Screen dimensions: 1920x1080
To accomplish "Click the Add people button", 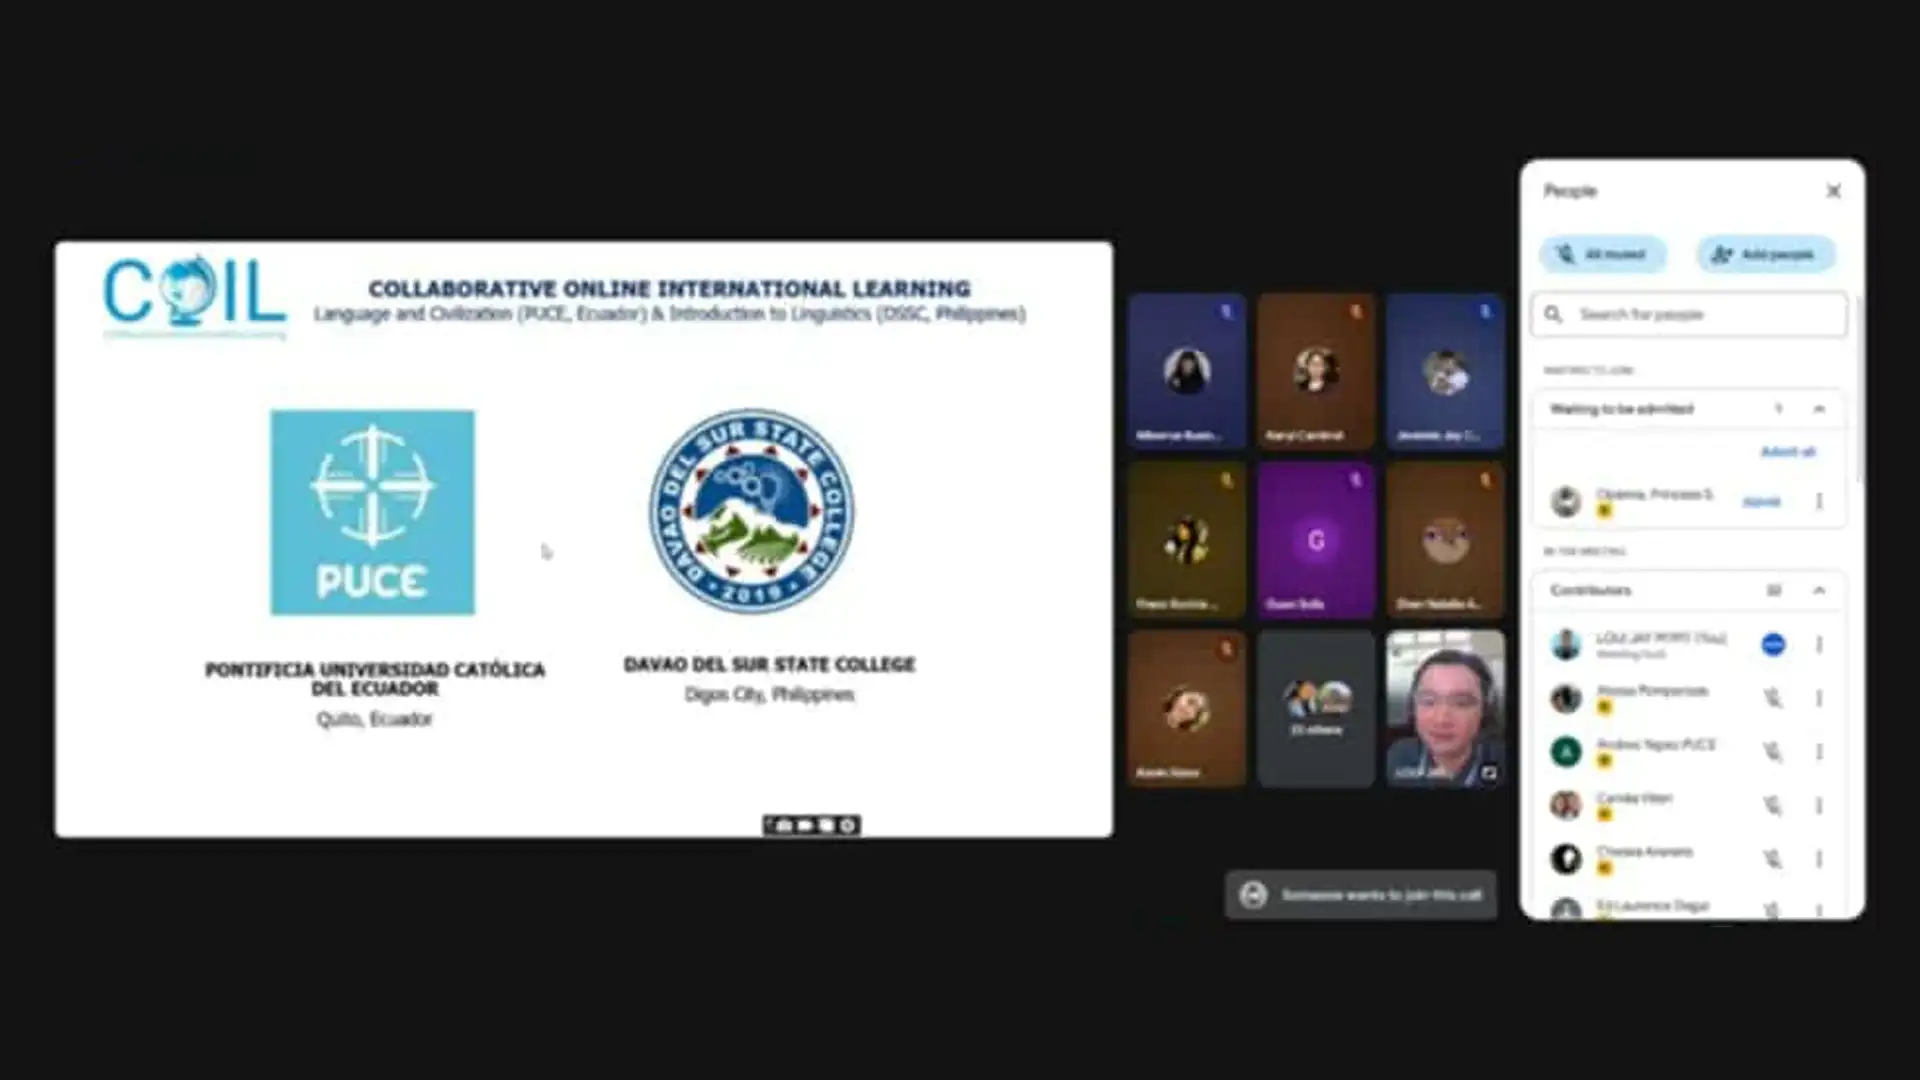I will coord(1765,254).
